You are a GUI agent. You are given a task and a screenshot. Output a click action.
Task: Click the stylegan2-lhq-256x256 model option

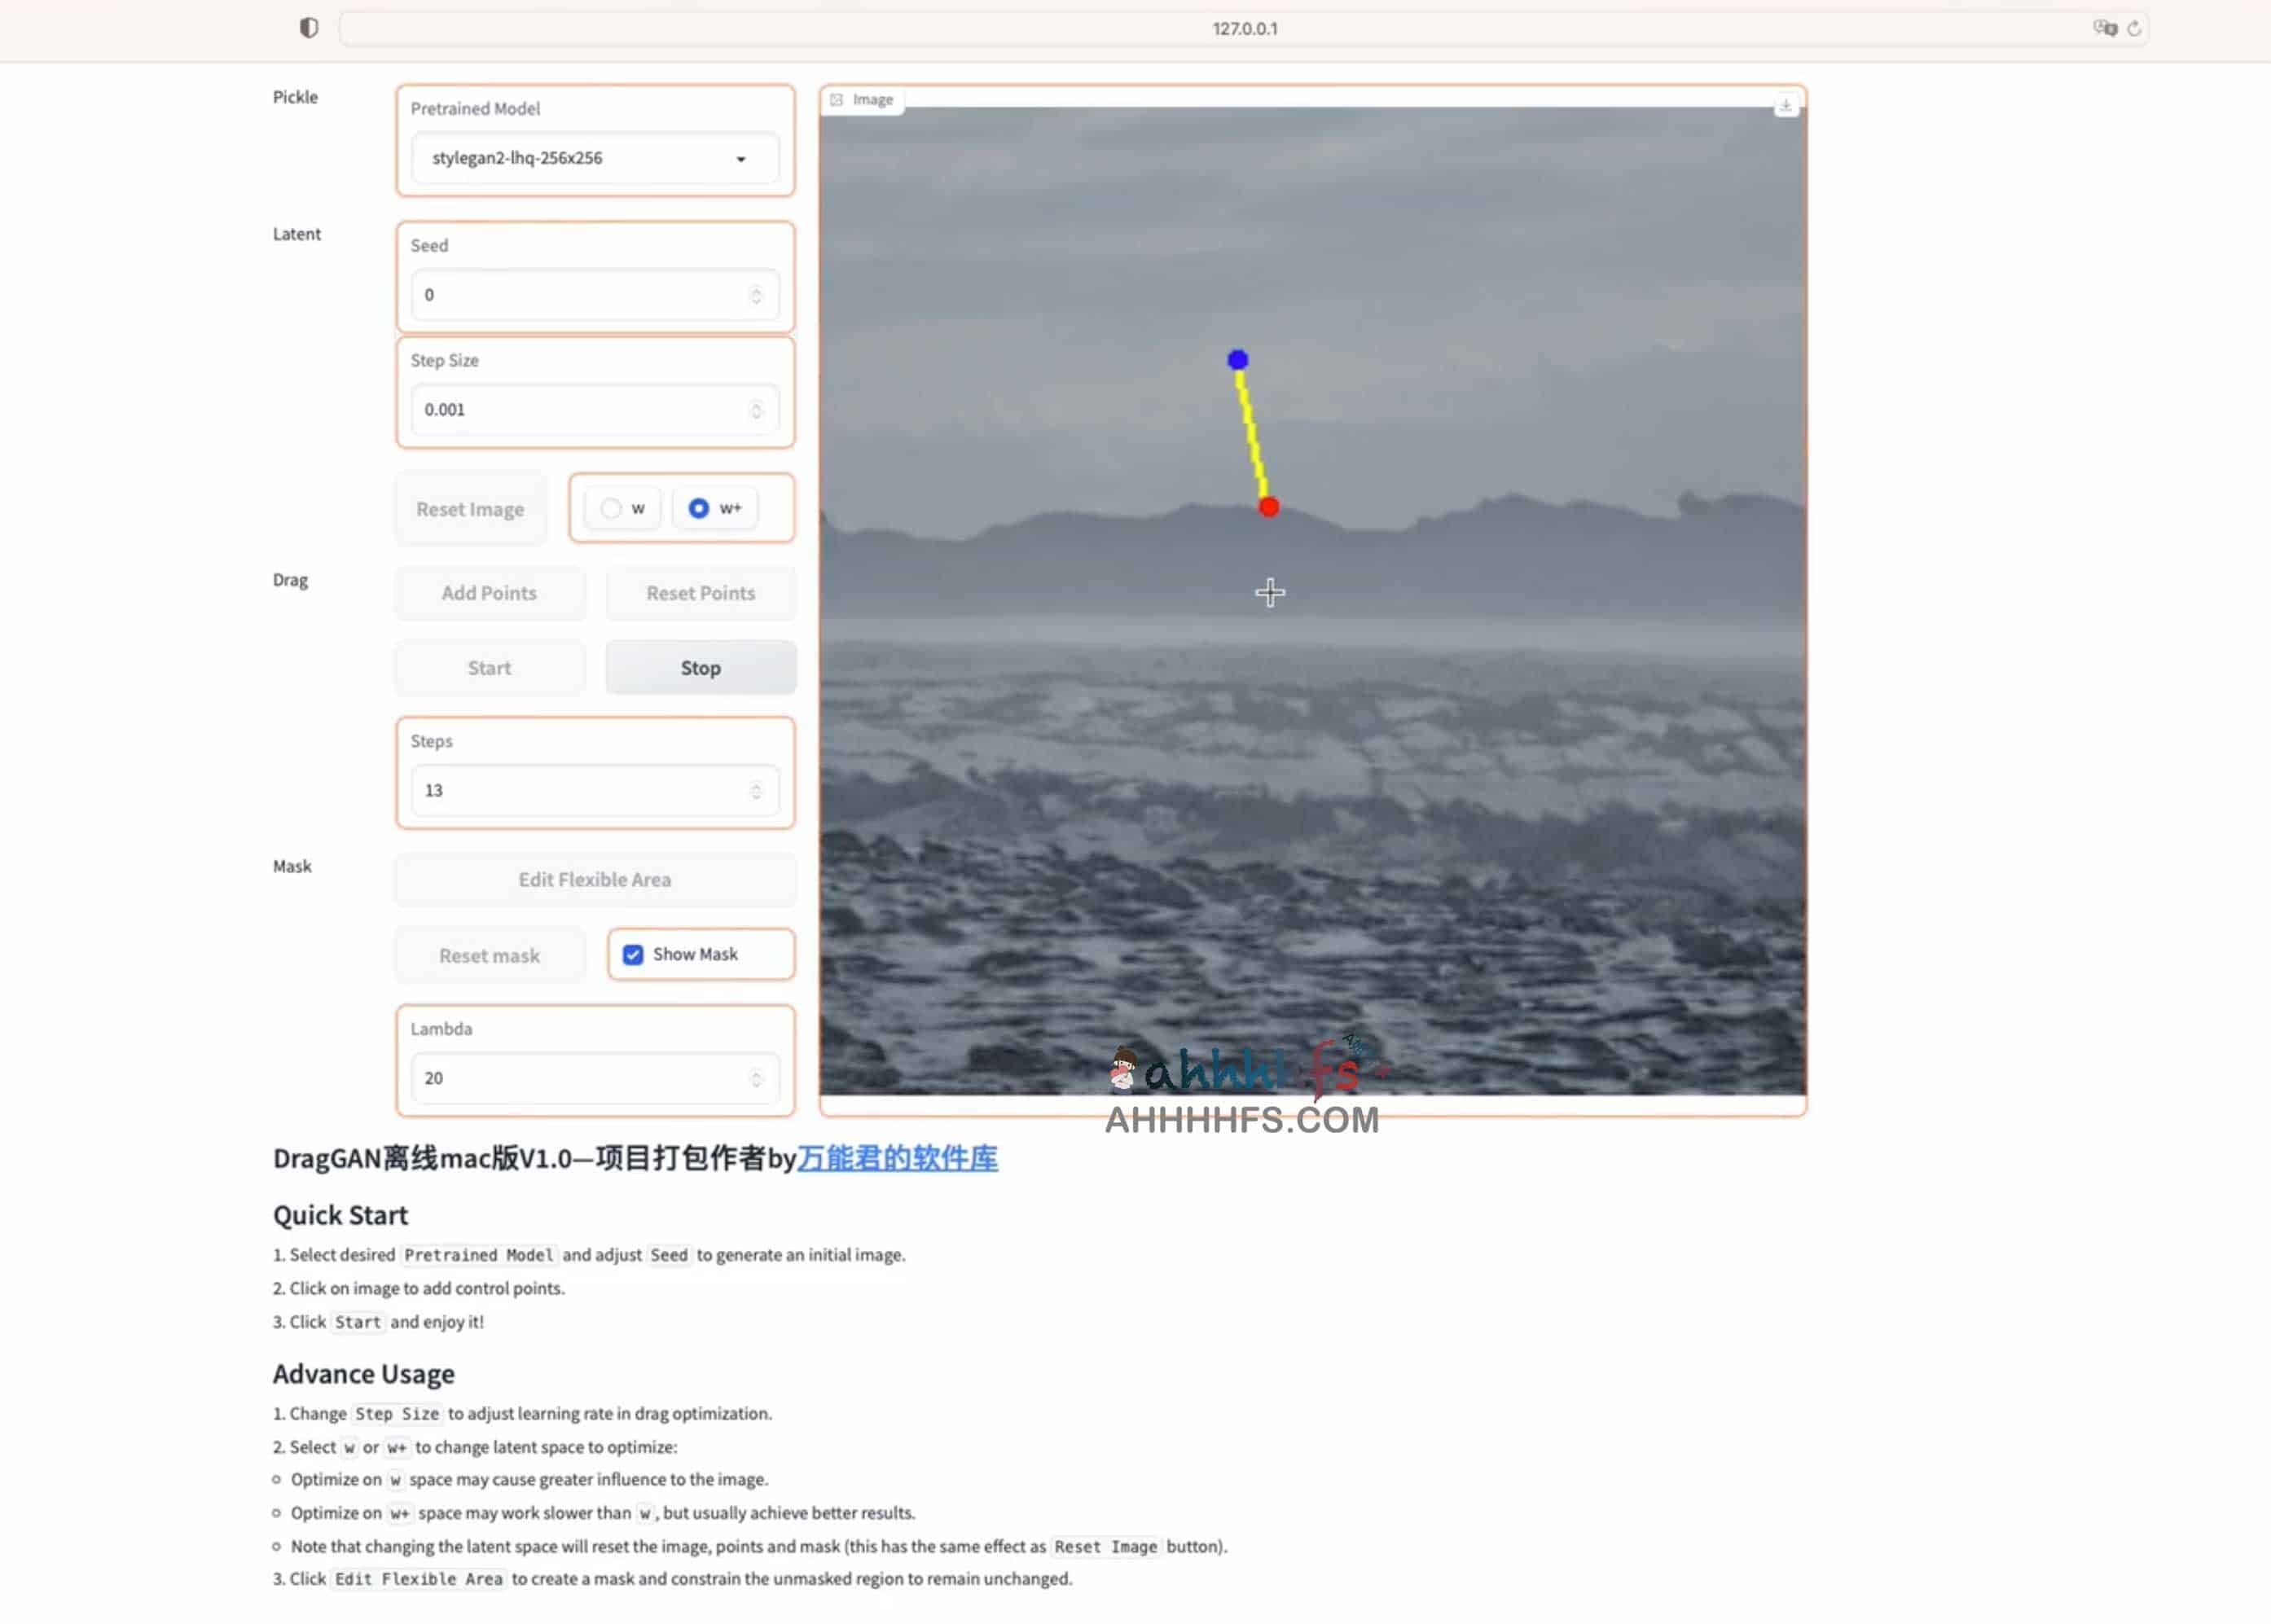(591, 158)
